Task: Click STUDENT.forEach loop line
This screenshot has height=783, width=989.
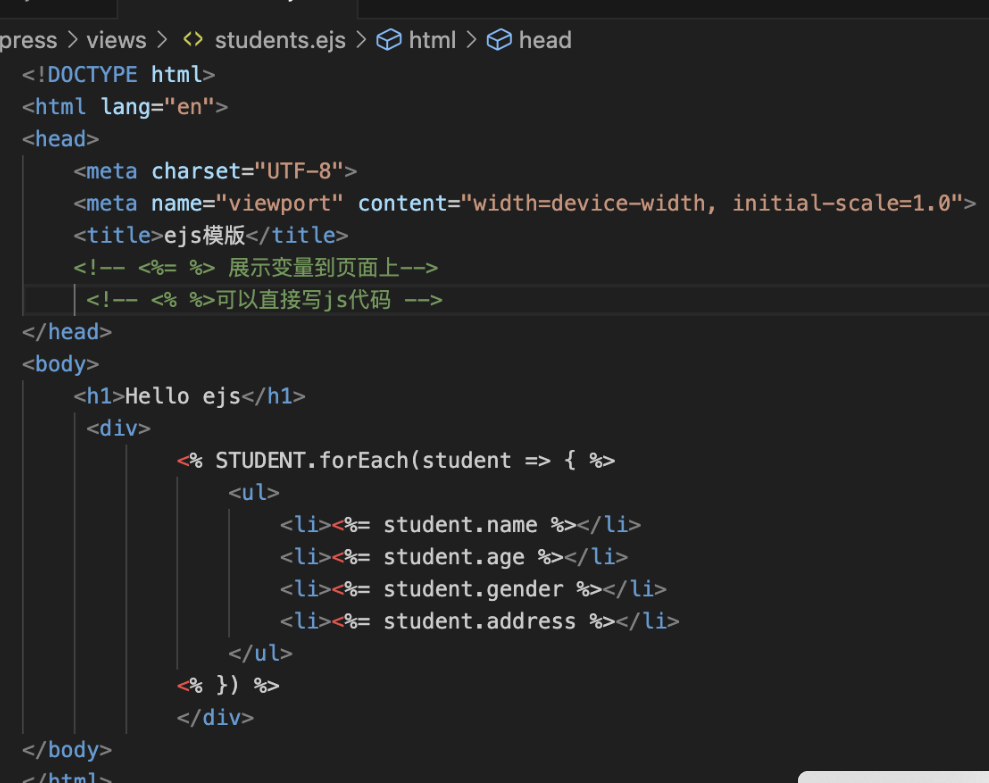Action: coord(396,461)
